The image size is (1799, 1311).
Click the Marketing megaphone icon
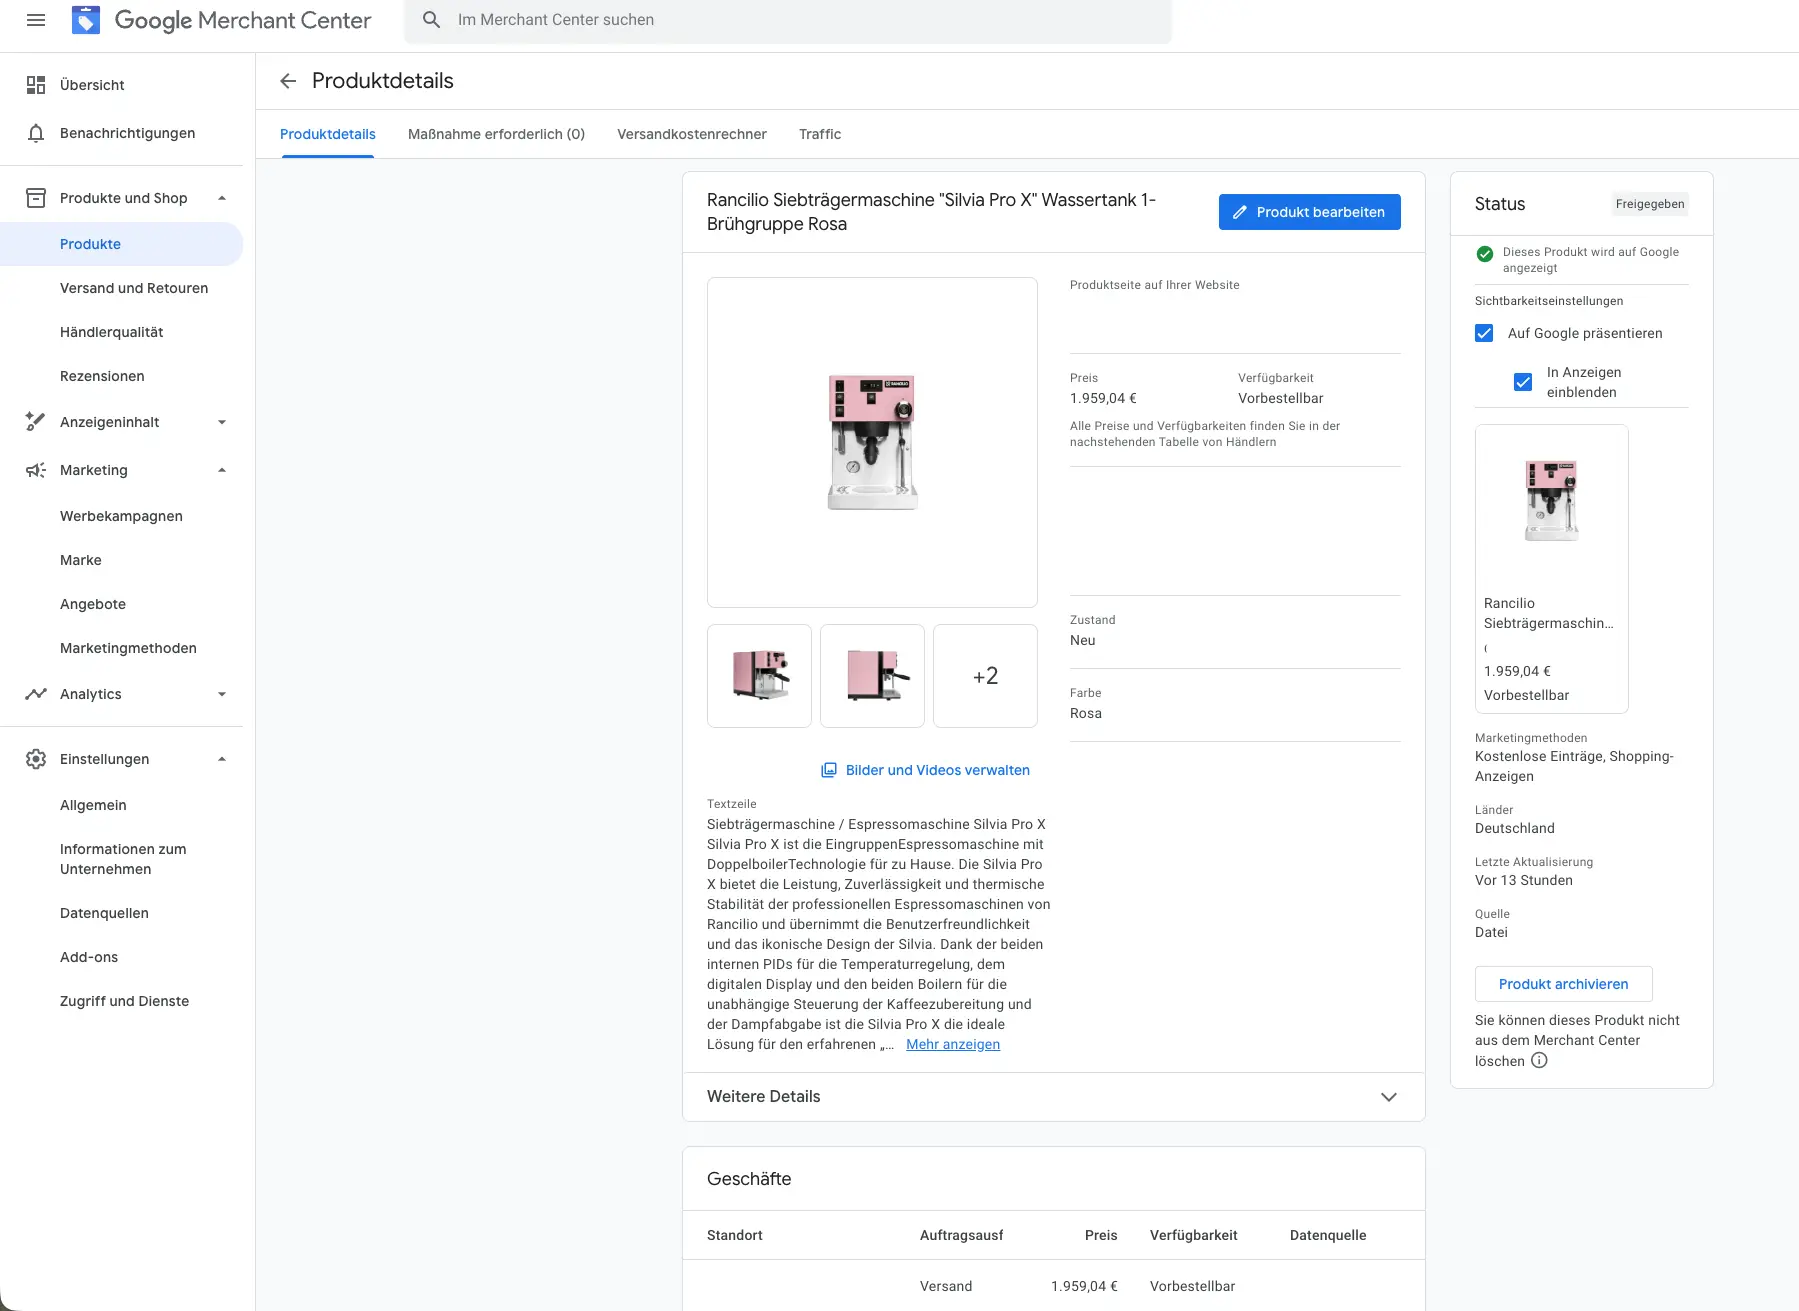[36, 470]
